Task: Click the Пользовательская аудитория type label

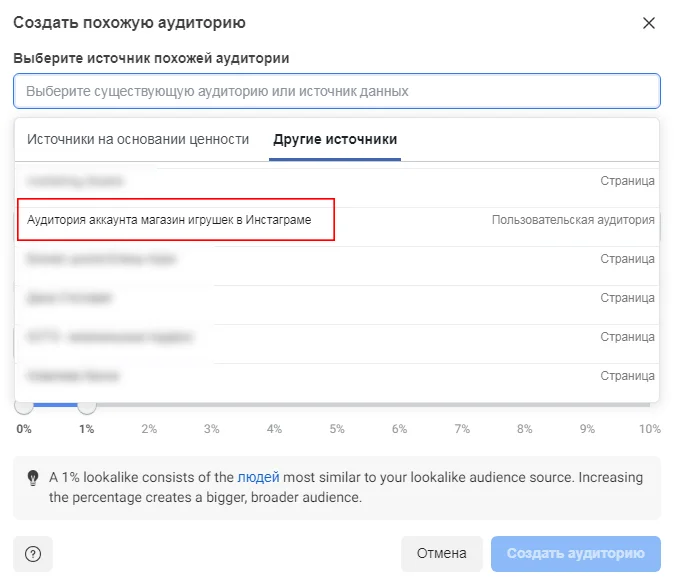Action: (x=573, y=220)
